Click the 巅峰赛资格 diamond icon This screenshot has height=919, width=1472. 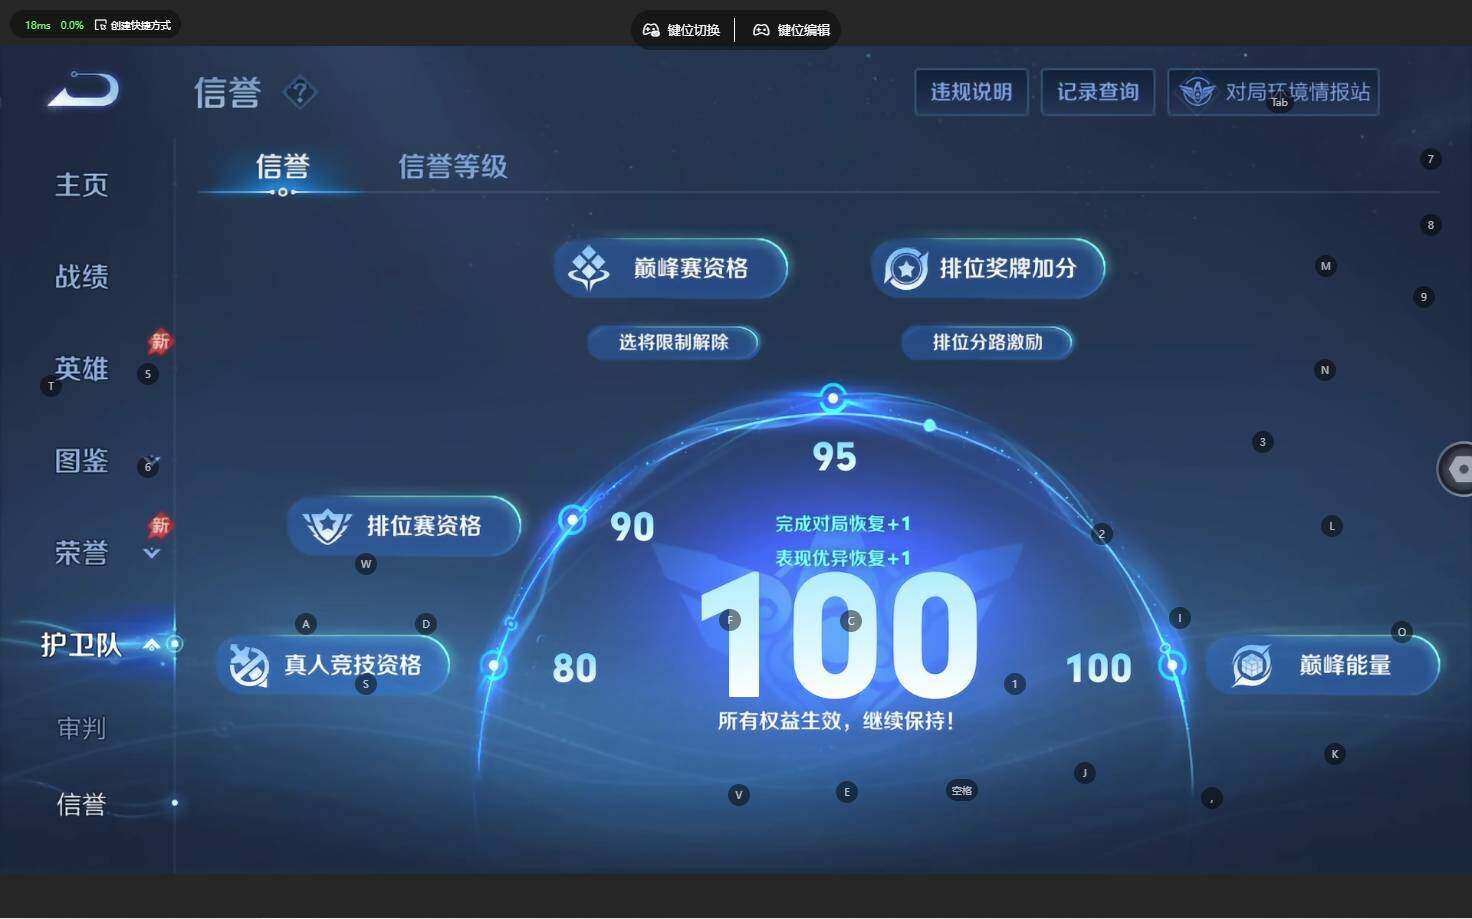click(588, 268)
